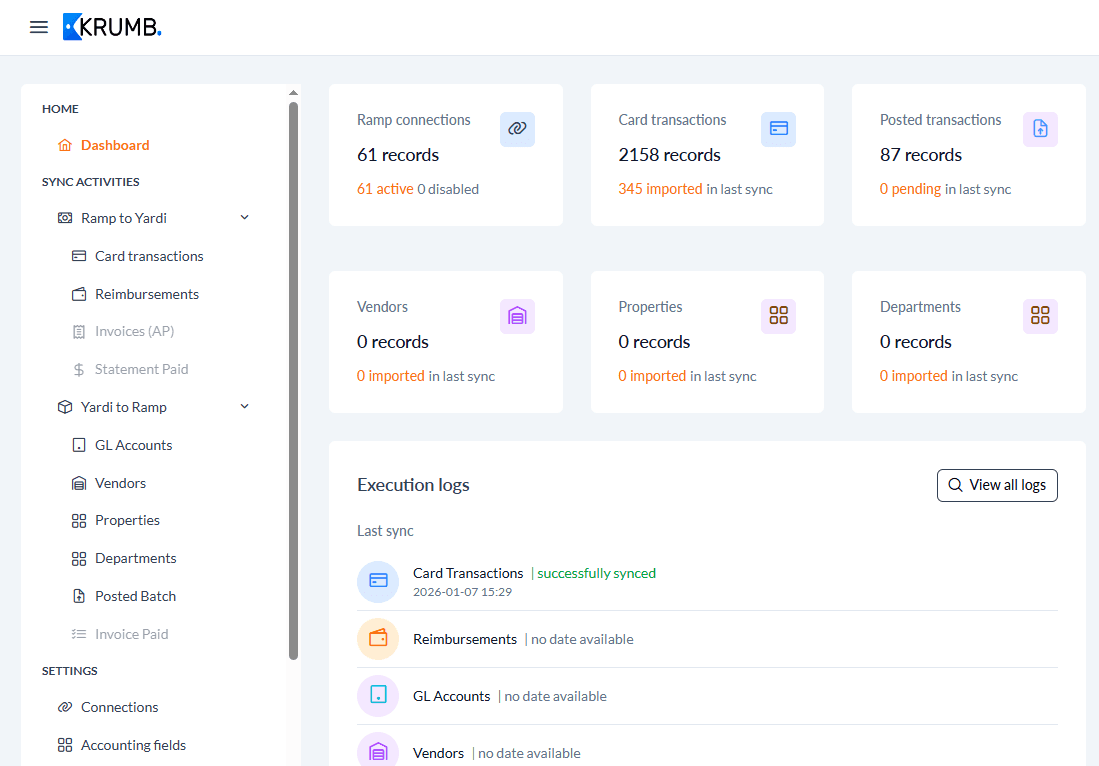Image resolution: width=1099 pixels, height=766 pixels.
Task: Click the GL Accounts sidebar icon
Action: [x=77, y=444]
